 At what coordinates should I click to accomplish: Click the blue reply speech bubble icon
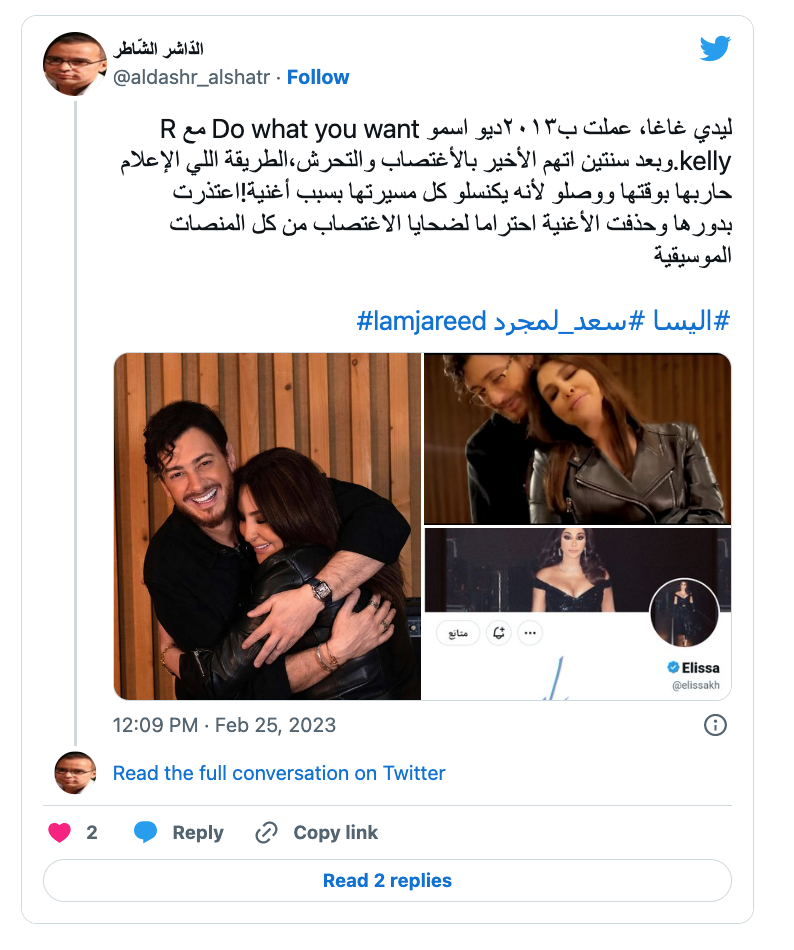coord(145,832)
